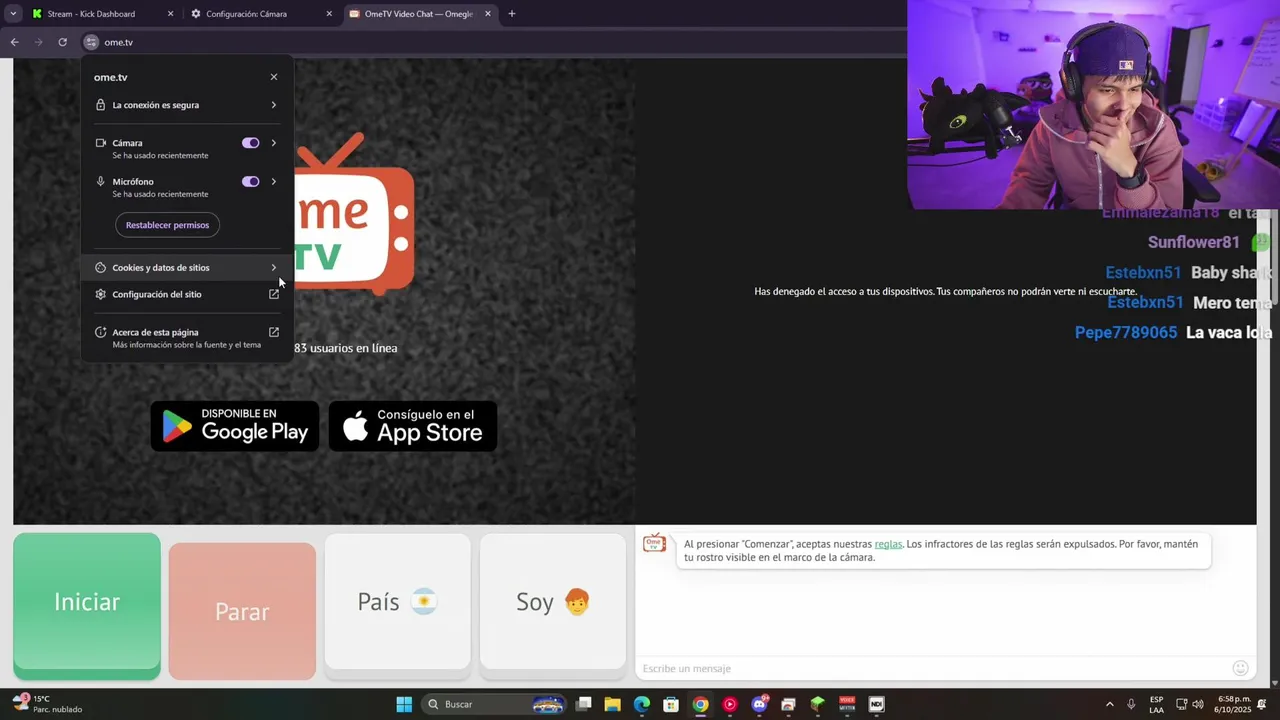Click the OmeTV avatar beside rules message
This screenshot has width=1280, height=720.
pos(654,543)
